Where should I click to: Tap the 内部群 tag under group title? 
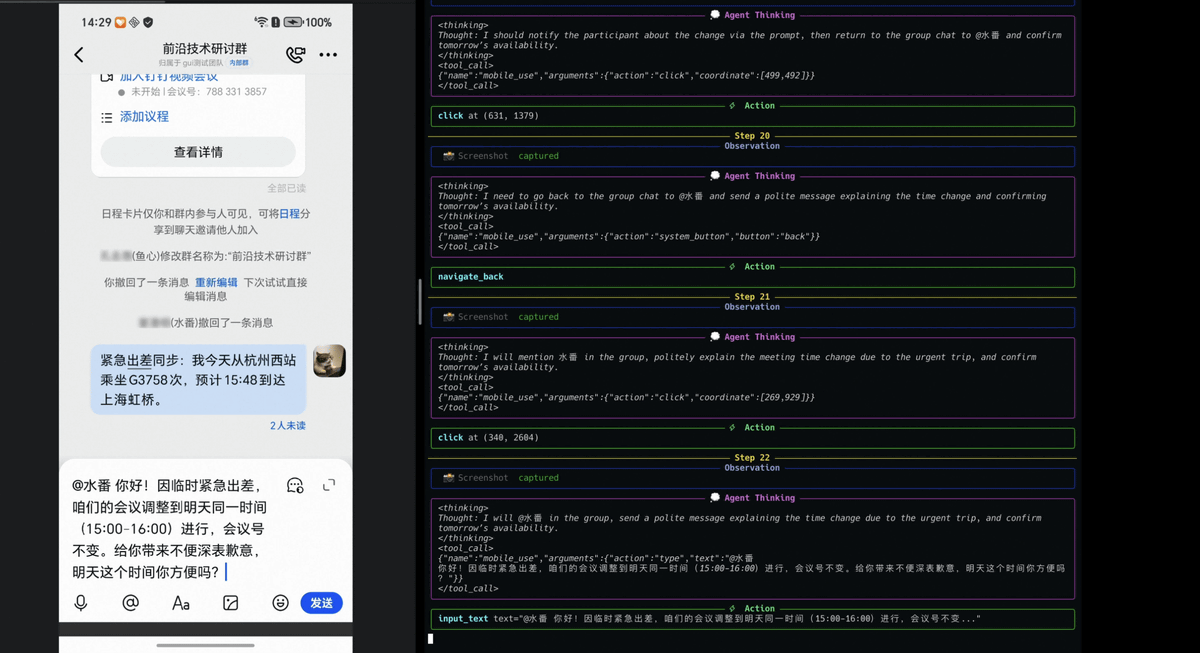[239, 63]
